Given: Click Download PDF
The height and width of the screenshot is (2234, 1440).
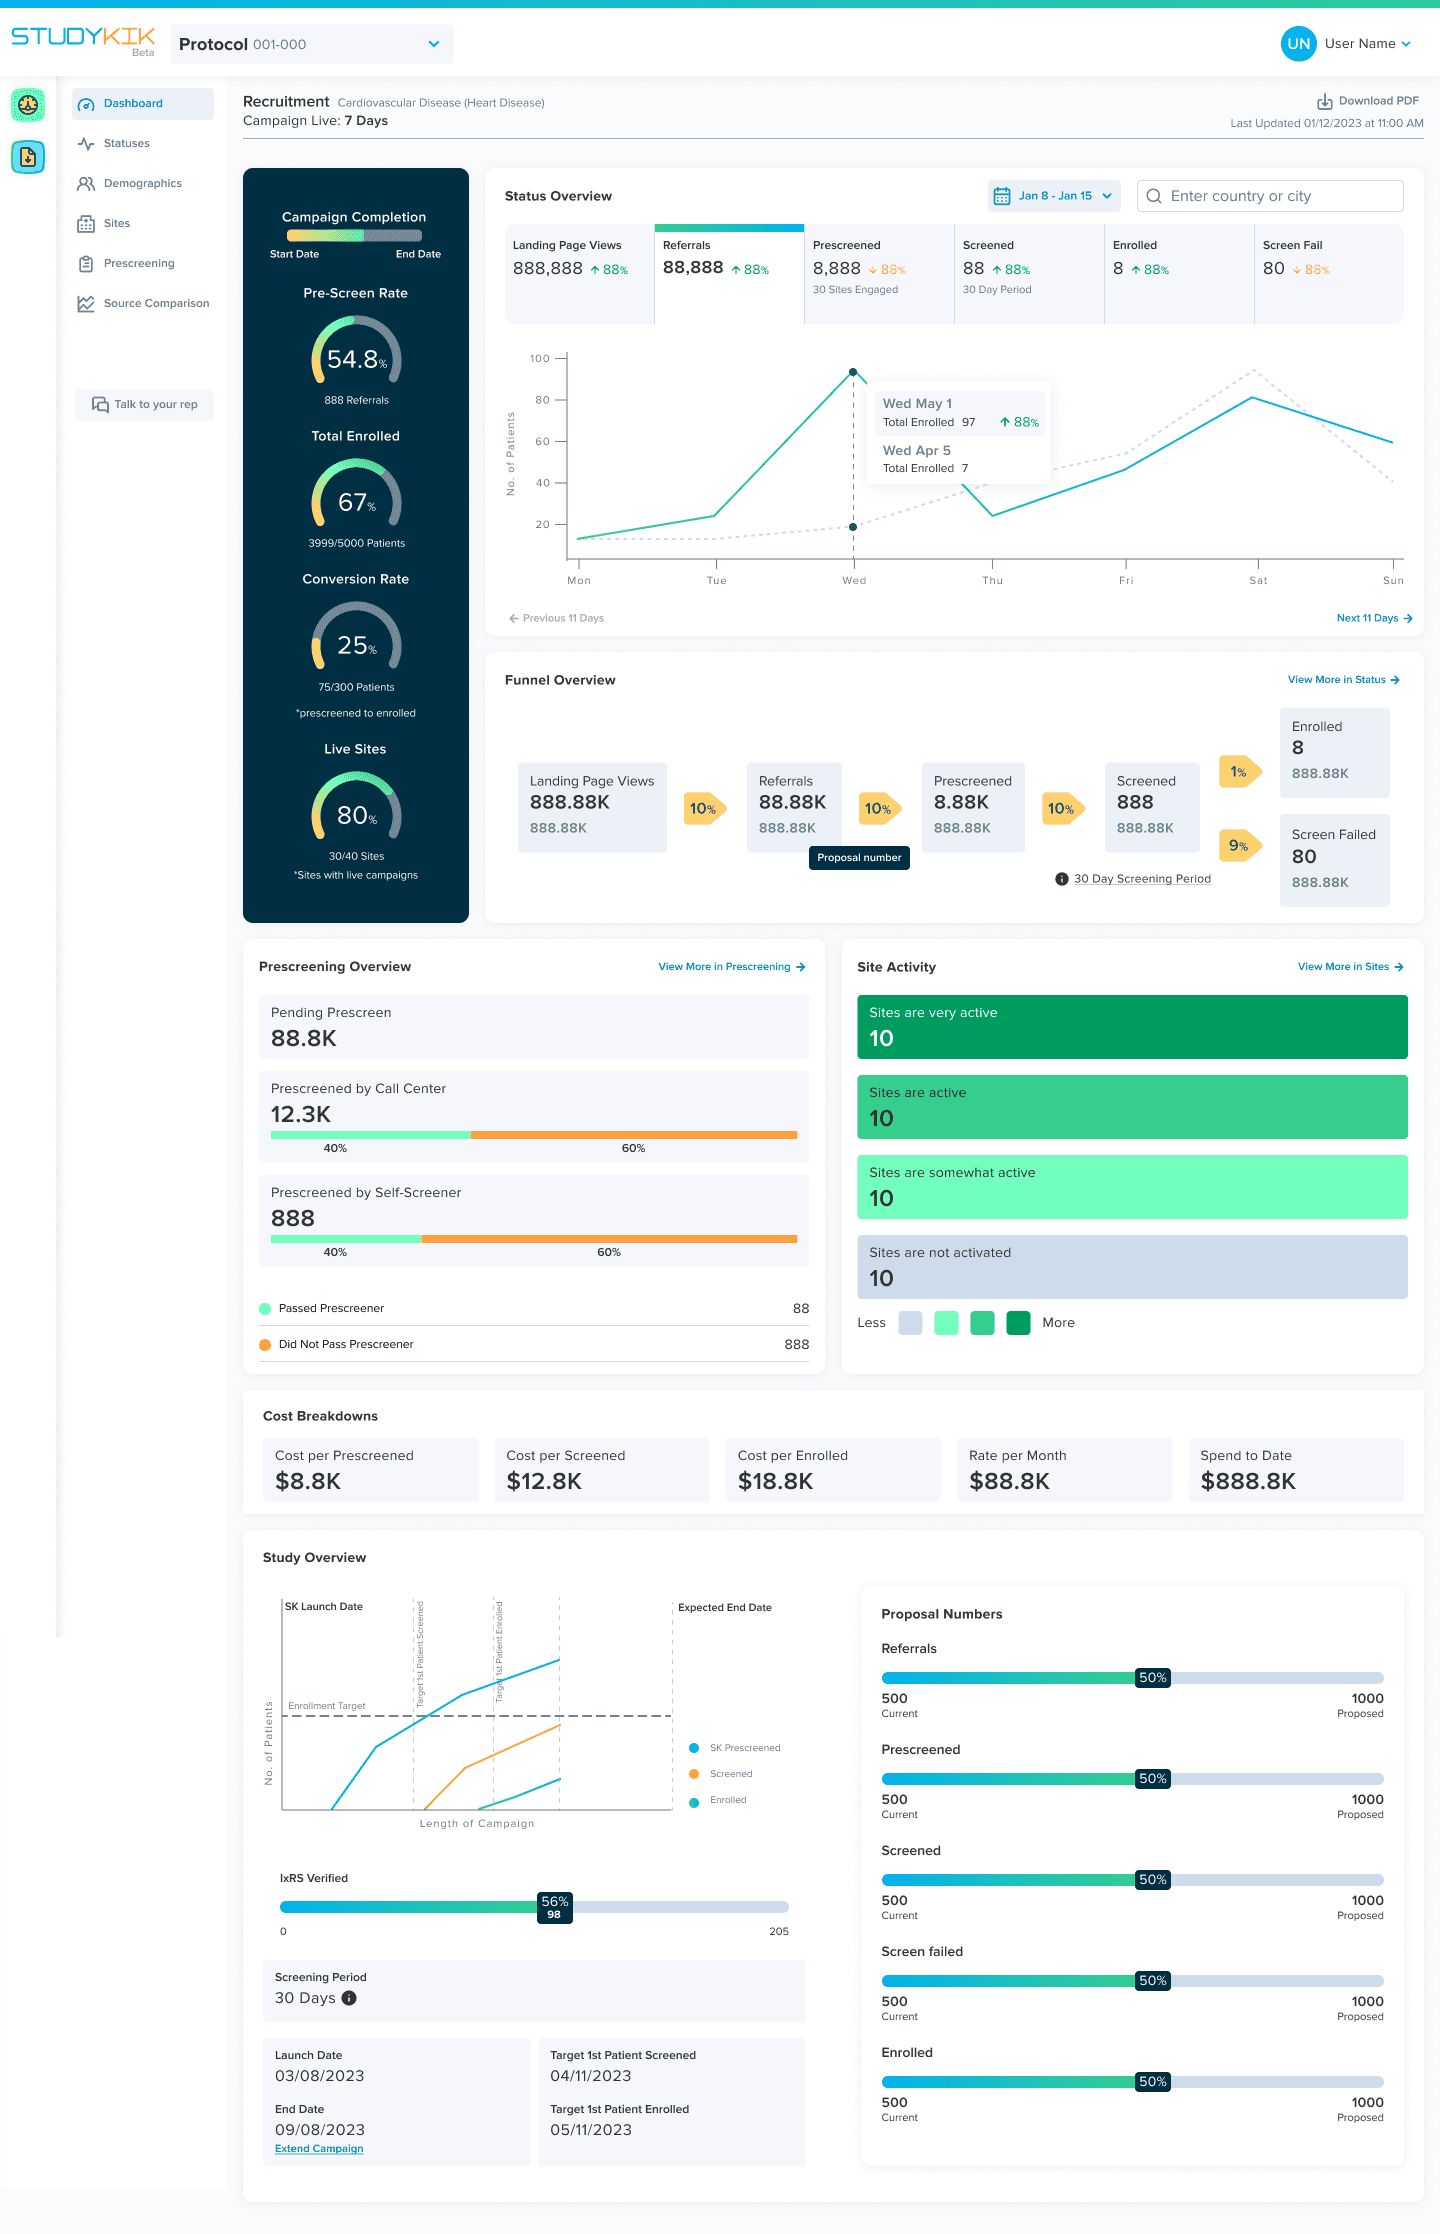Looking at the screenshot, I should [1368, 101].
